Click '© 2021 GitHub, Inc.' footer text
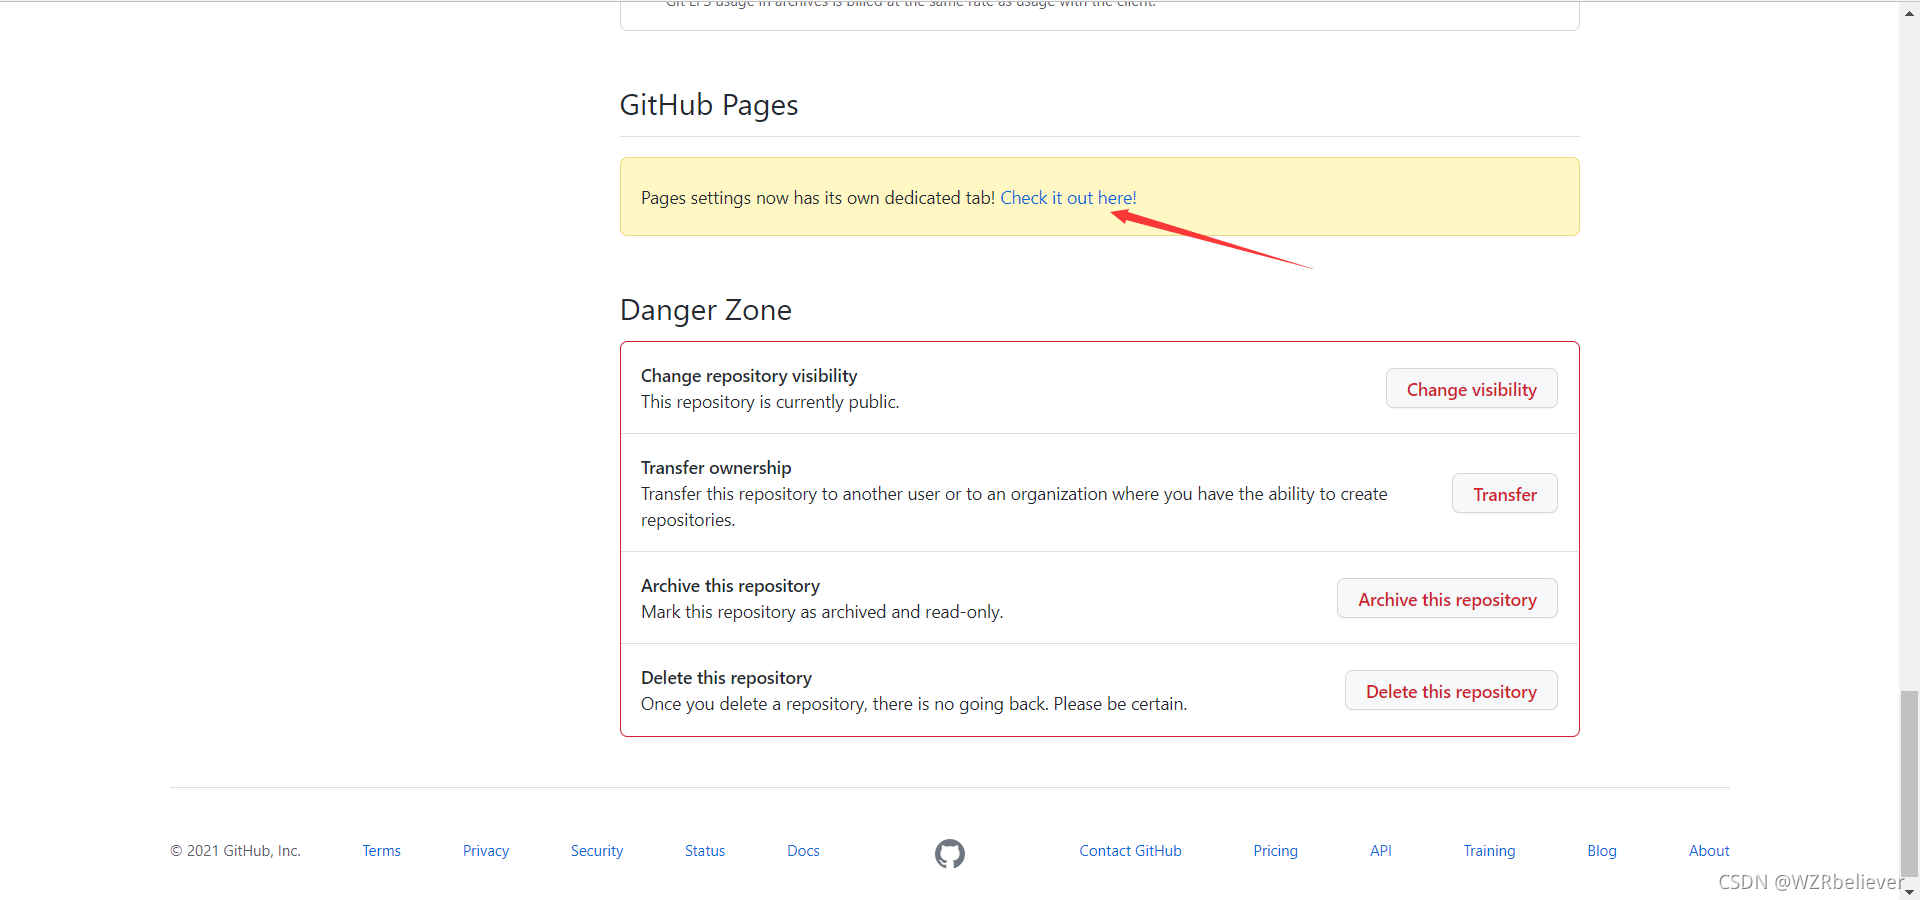 coord(235,851)
